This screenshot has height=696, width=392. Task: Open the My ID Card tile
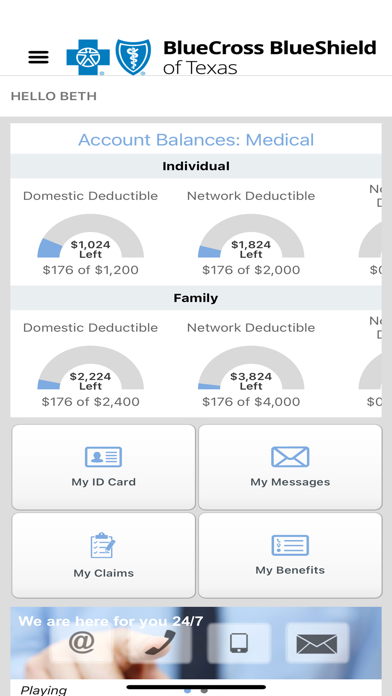click(103, 467)
